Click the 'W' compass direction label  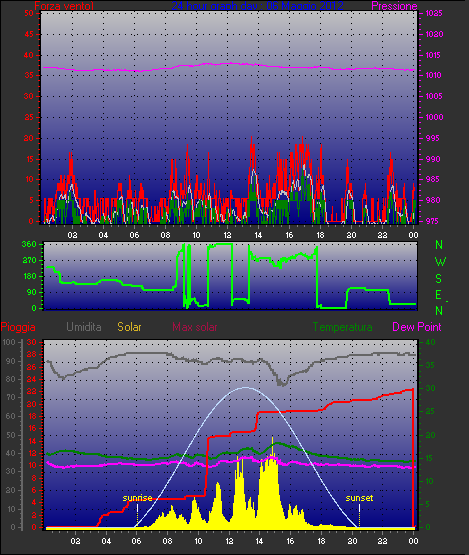(440, 262)
